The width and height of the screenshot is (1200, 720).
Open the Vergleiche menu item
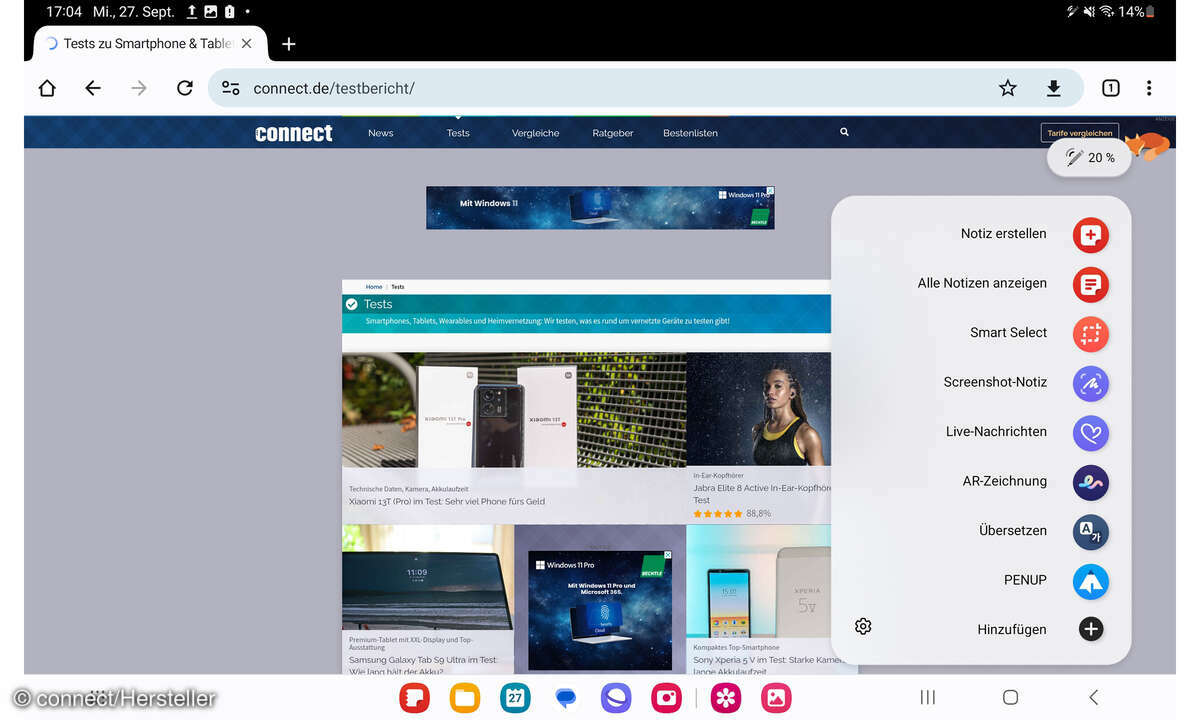pos(536,133)
